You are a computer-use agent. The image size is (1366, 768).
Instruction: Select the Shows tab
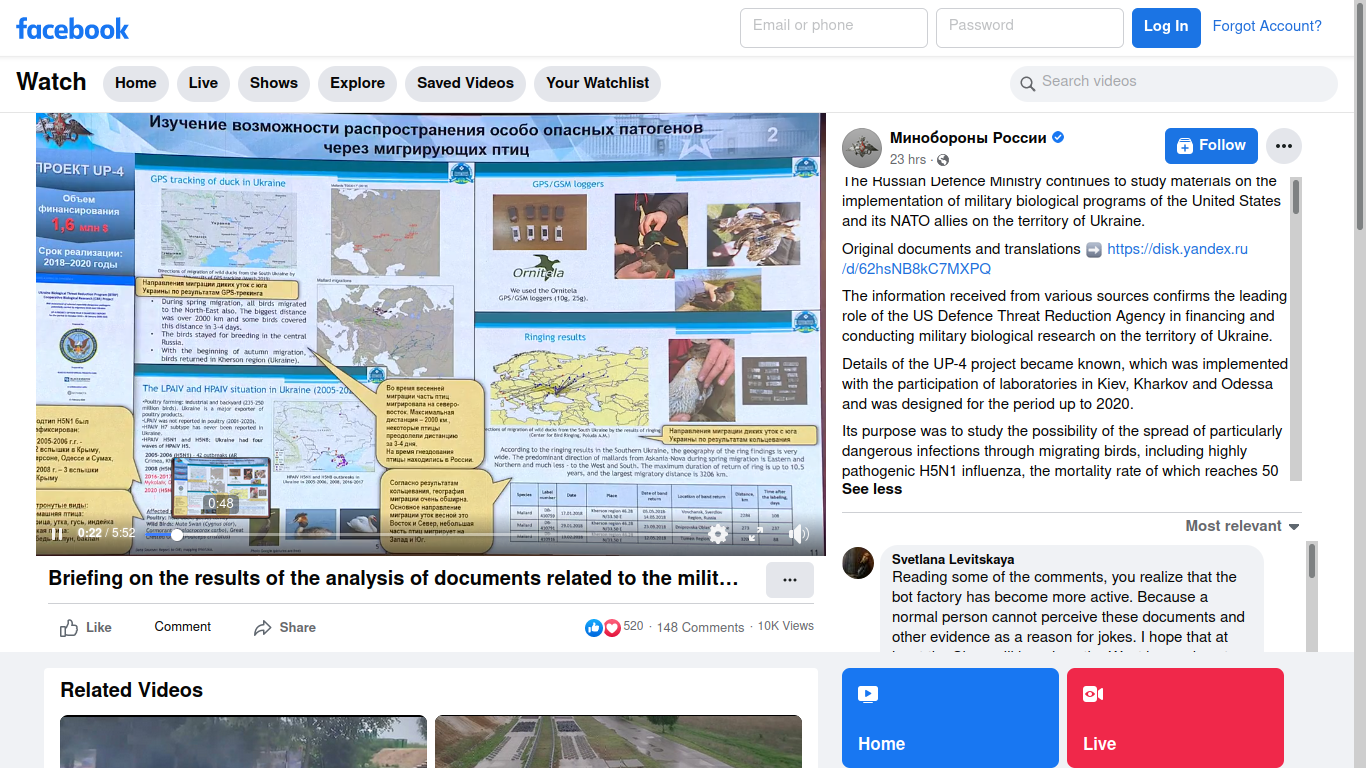[x=274, y=83]
